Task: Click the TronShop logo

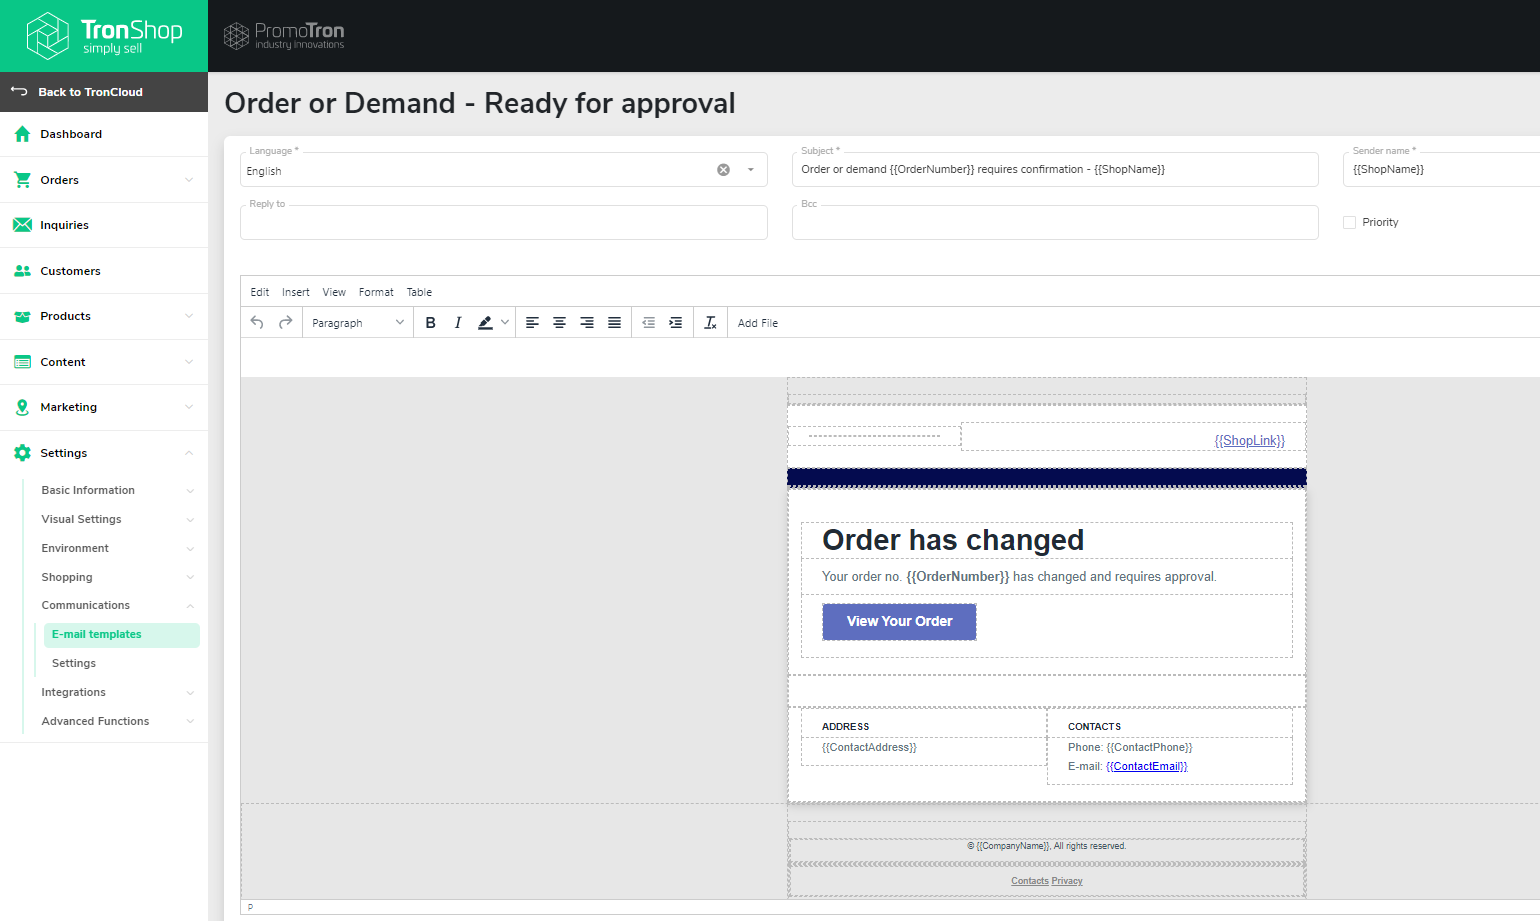Action: point(104,36)
